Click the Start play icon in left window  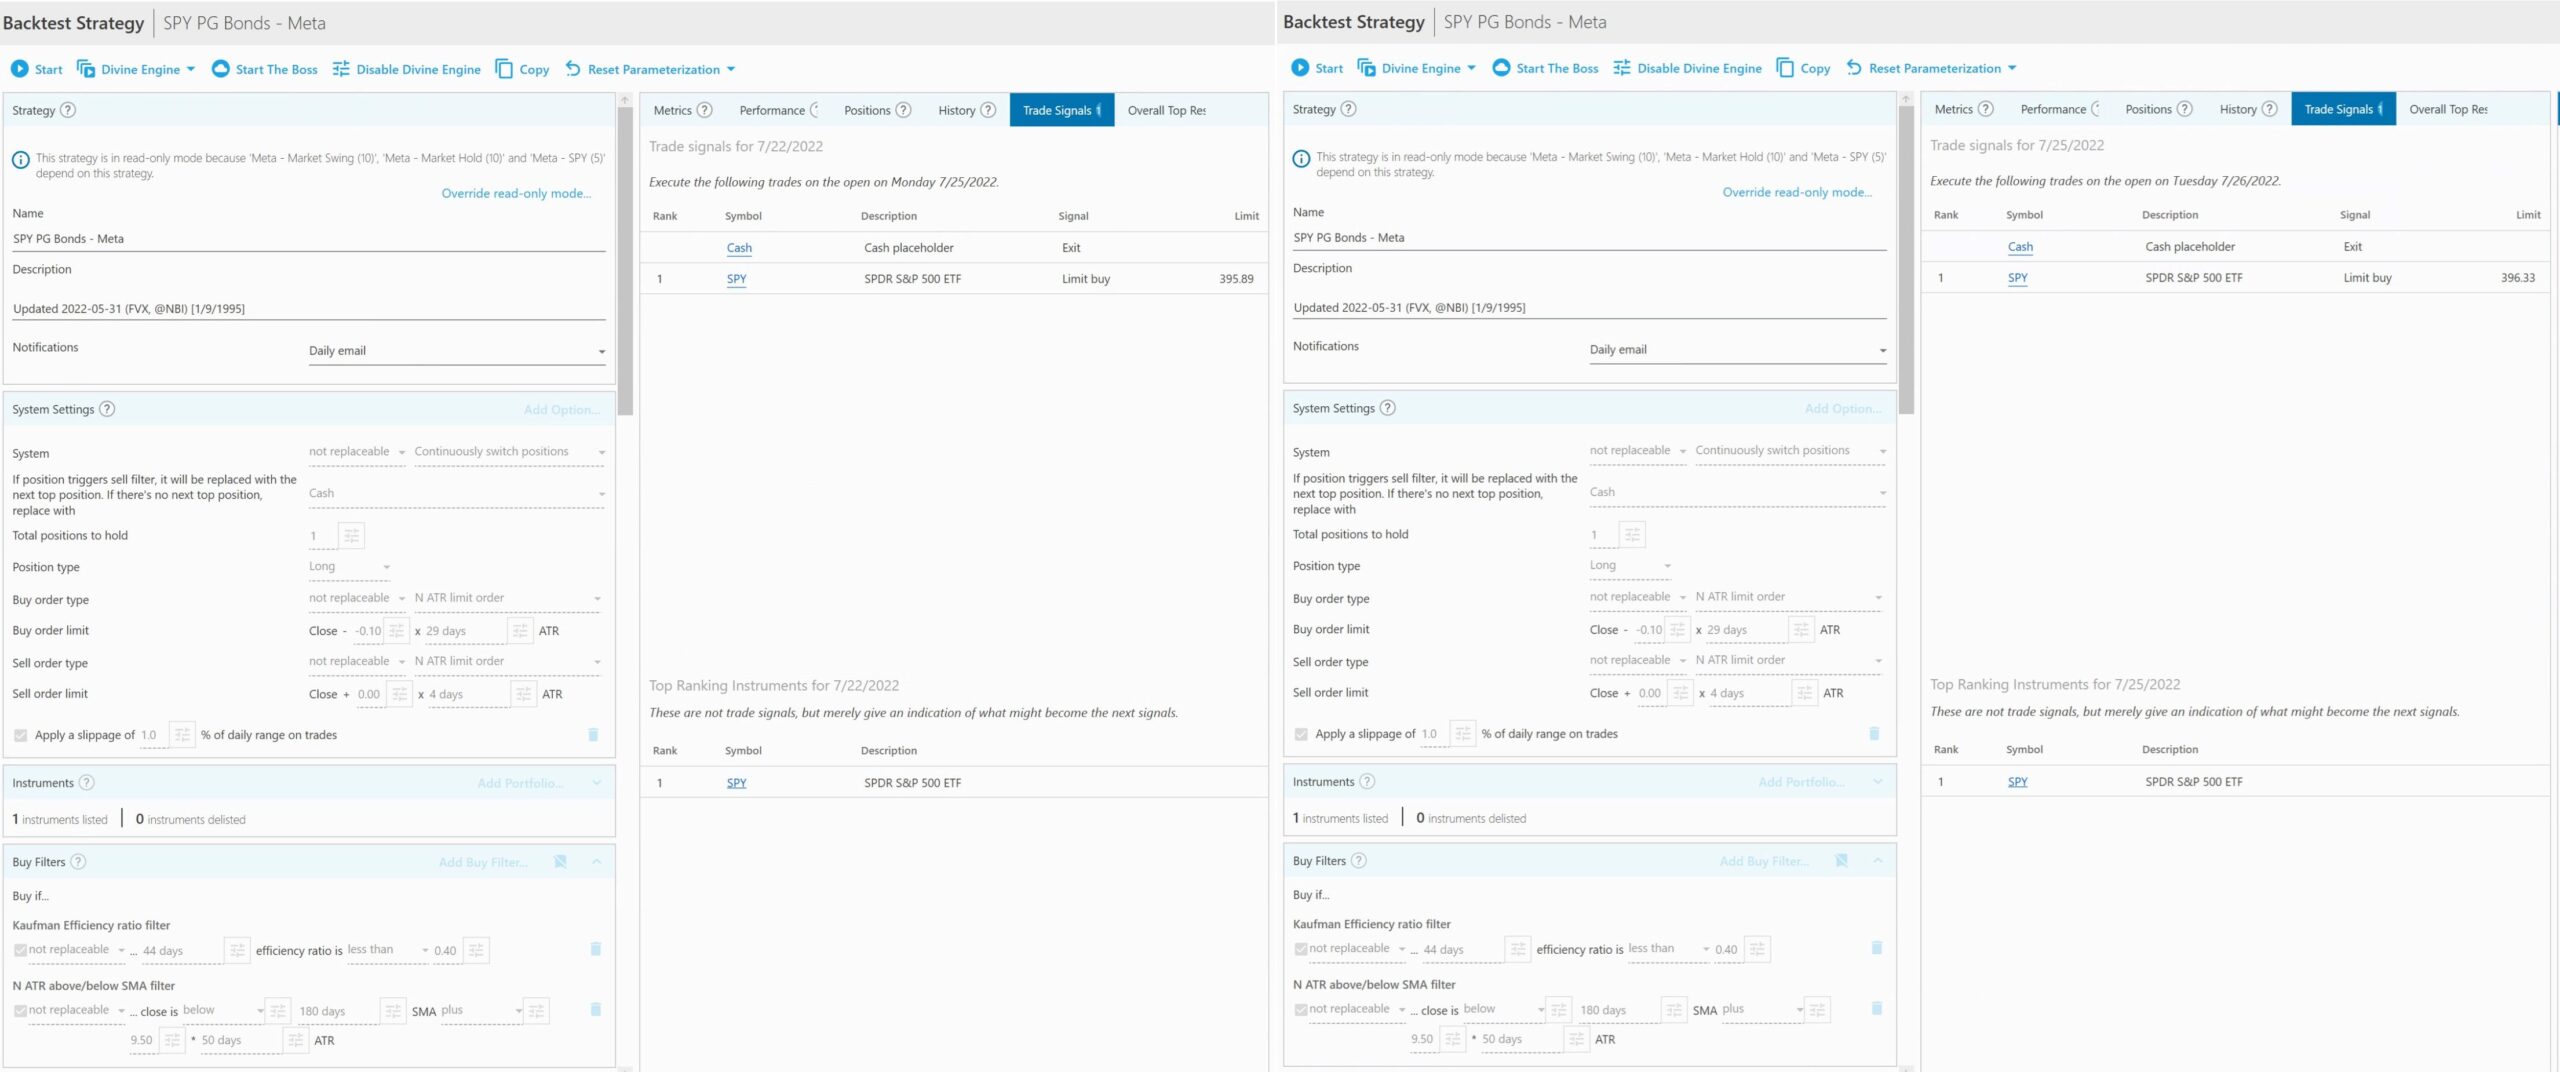click(x=20, y=69)
